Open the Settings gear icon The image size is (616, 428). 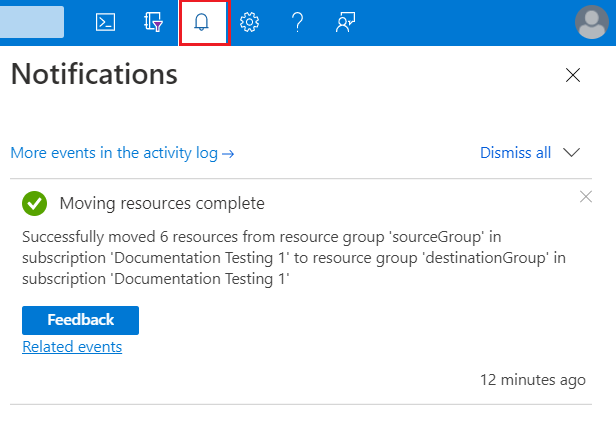pos(250,23)
